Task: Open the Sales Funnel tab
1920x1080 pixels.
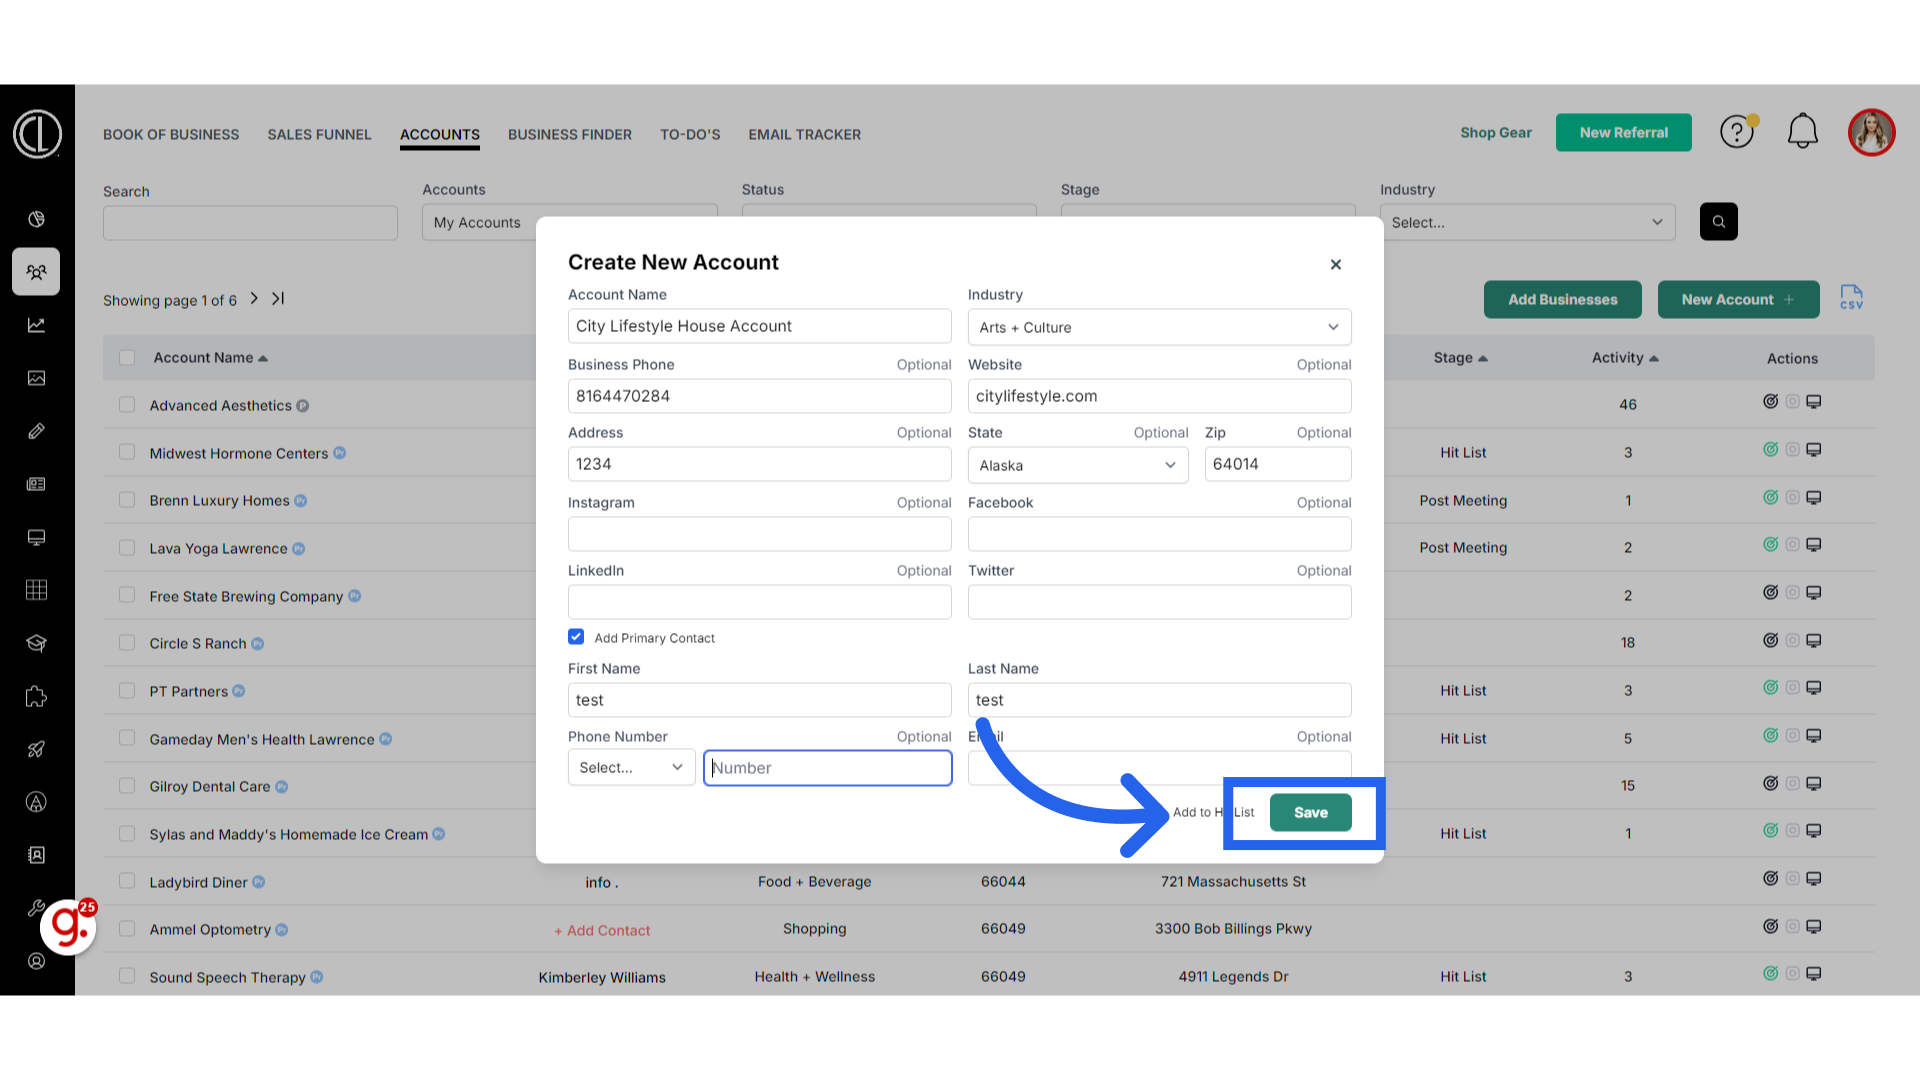Action: (x=319, y=134)
